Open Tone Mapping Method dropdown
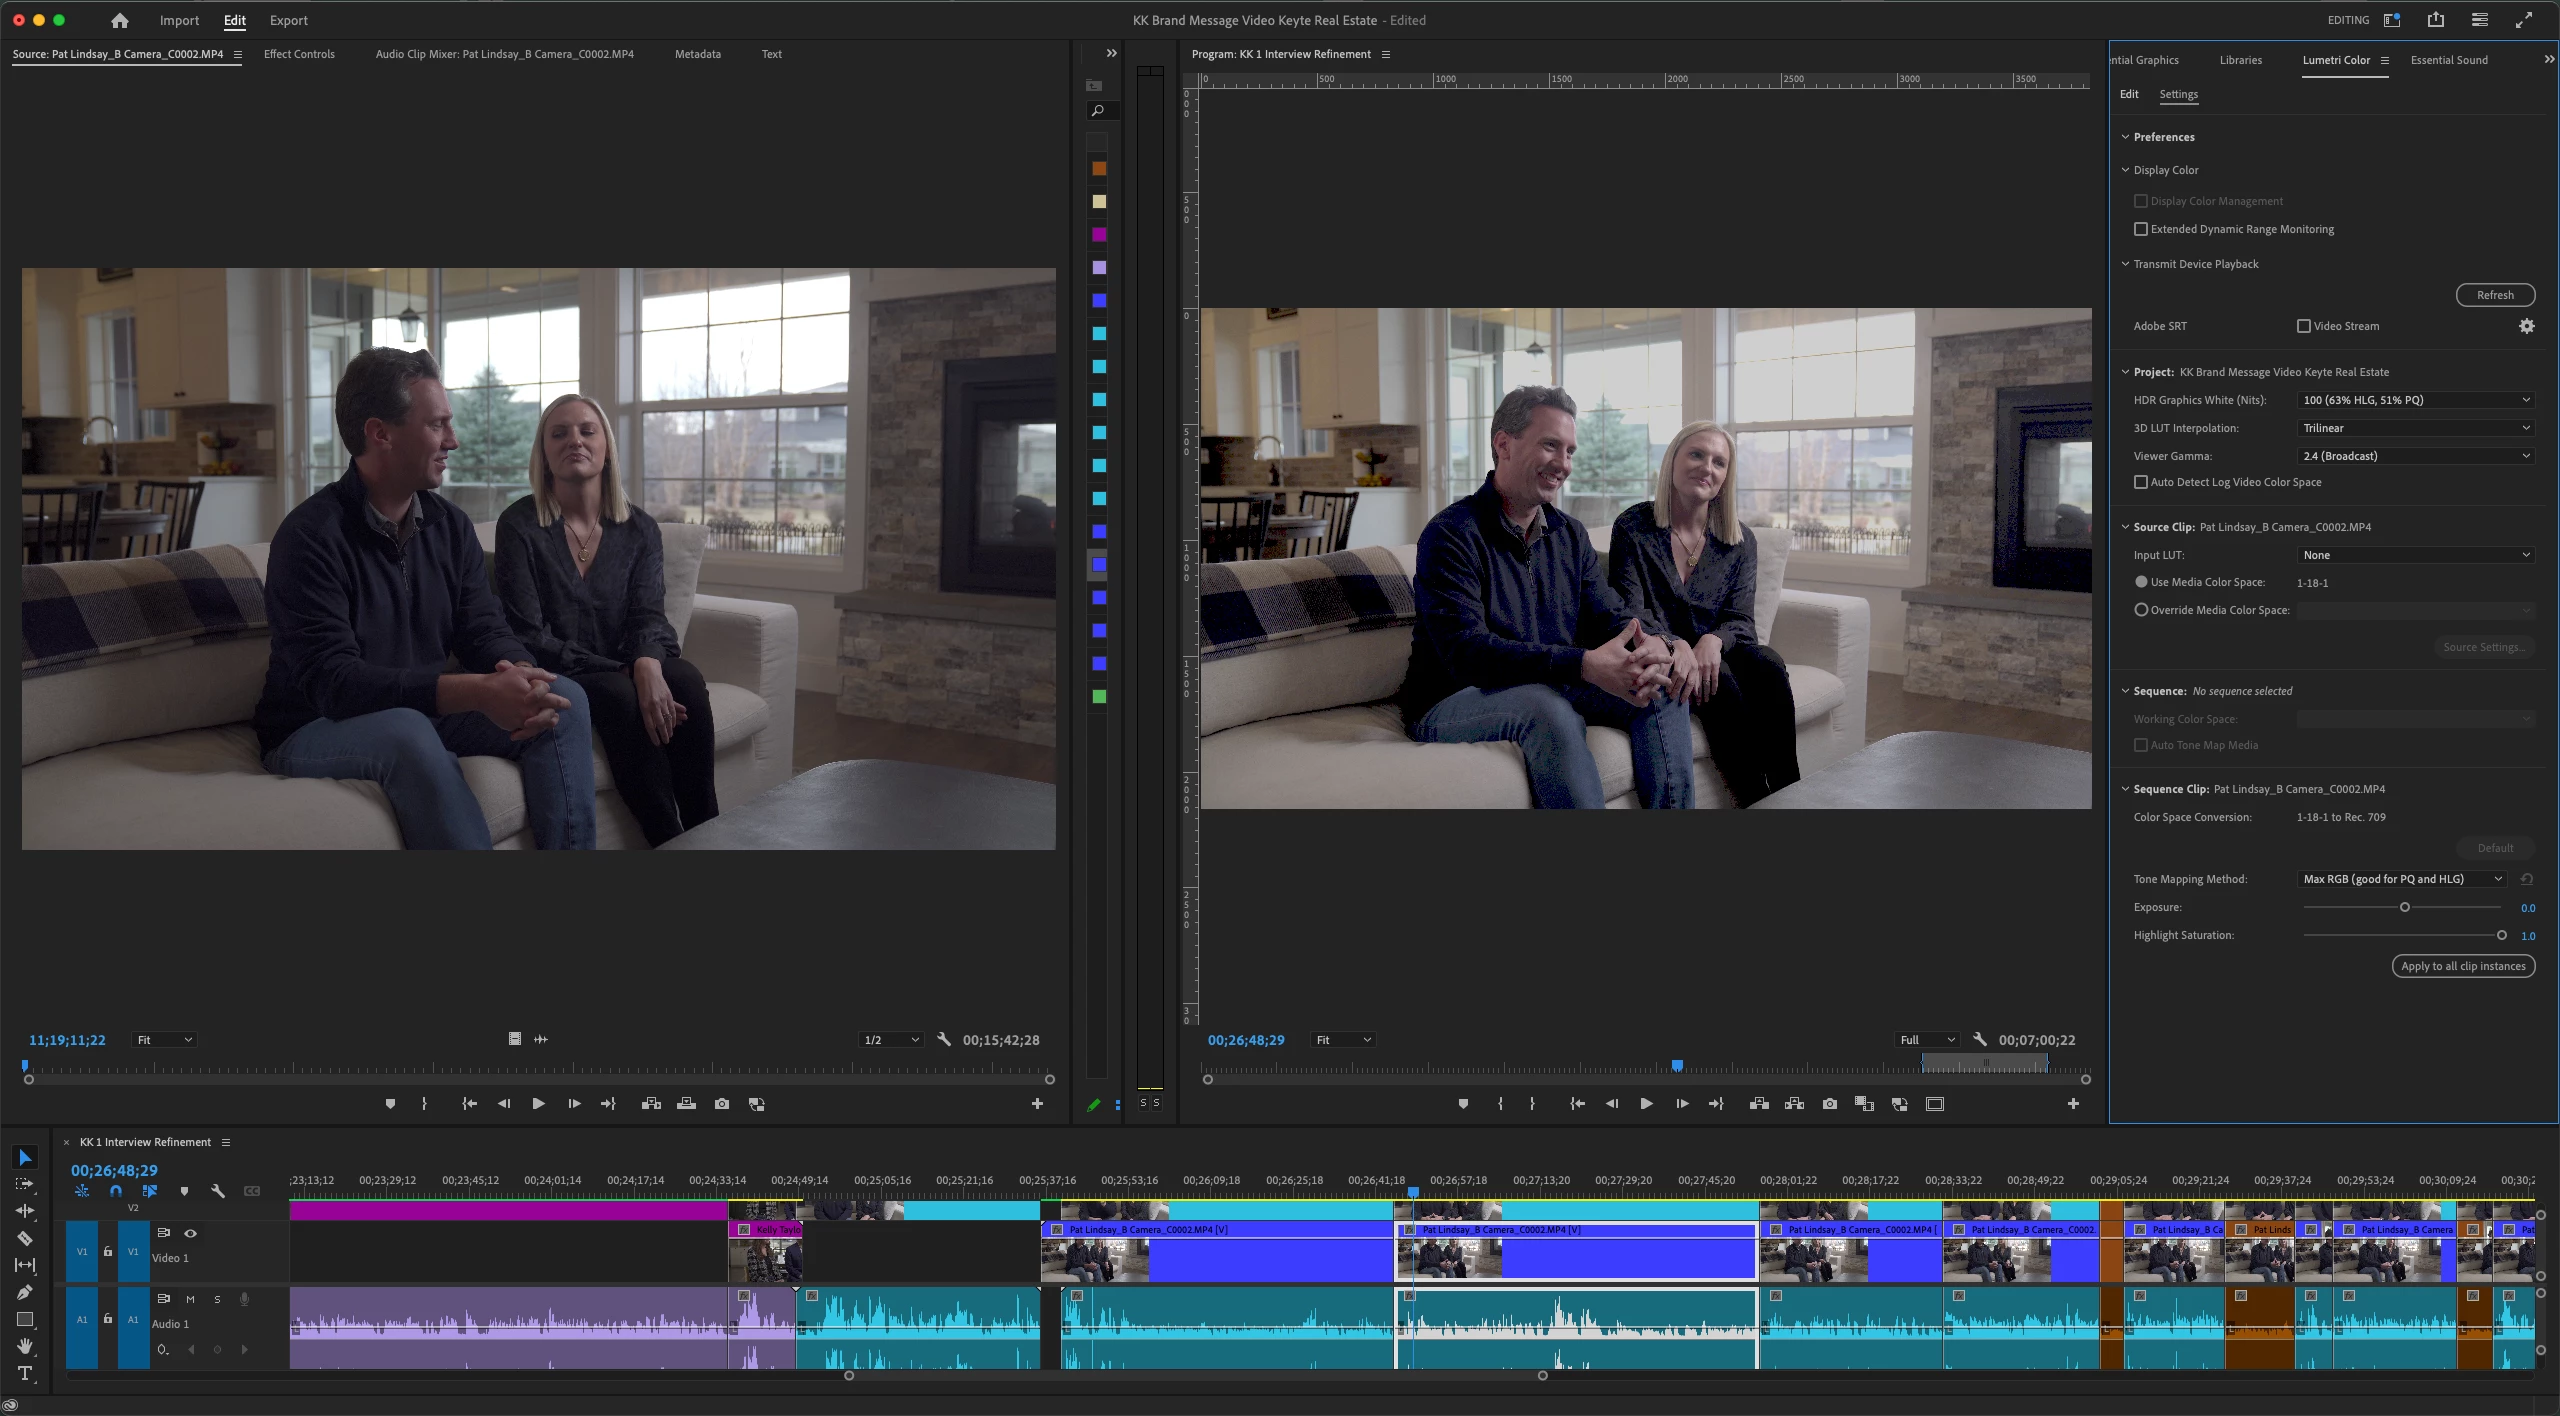The image size is (2560, 1416). pyautogui.click(x=2401, y=879)
